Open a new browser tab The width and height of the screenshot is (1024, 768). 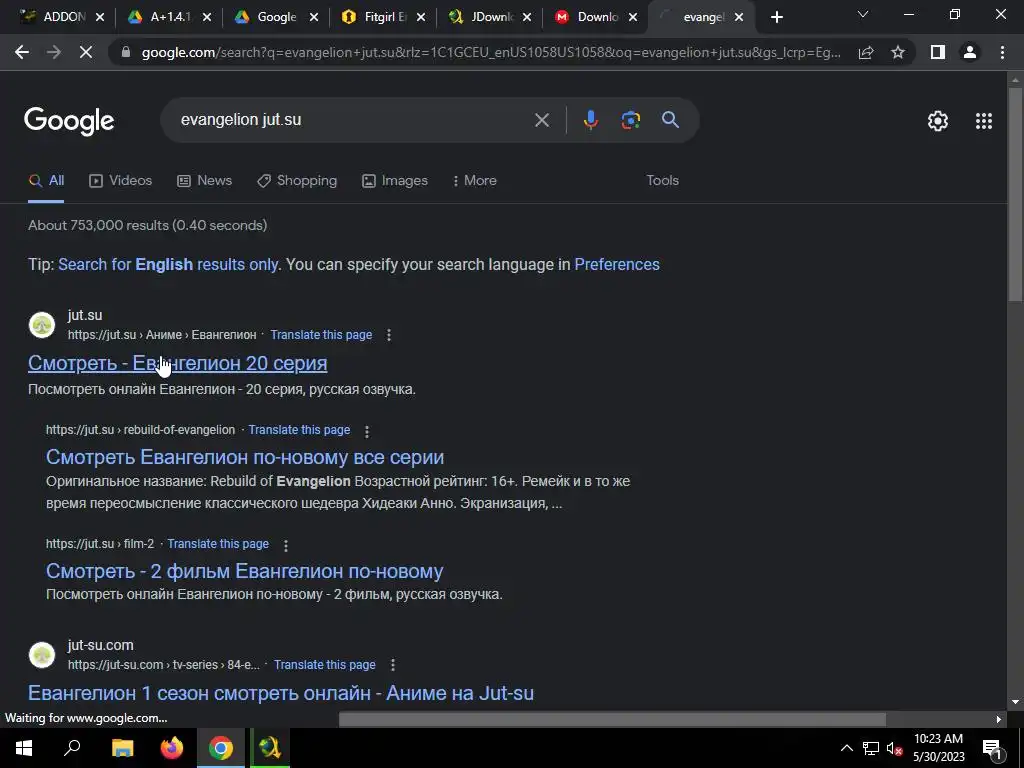776,18
